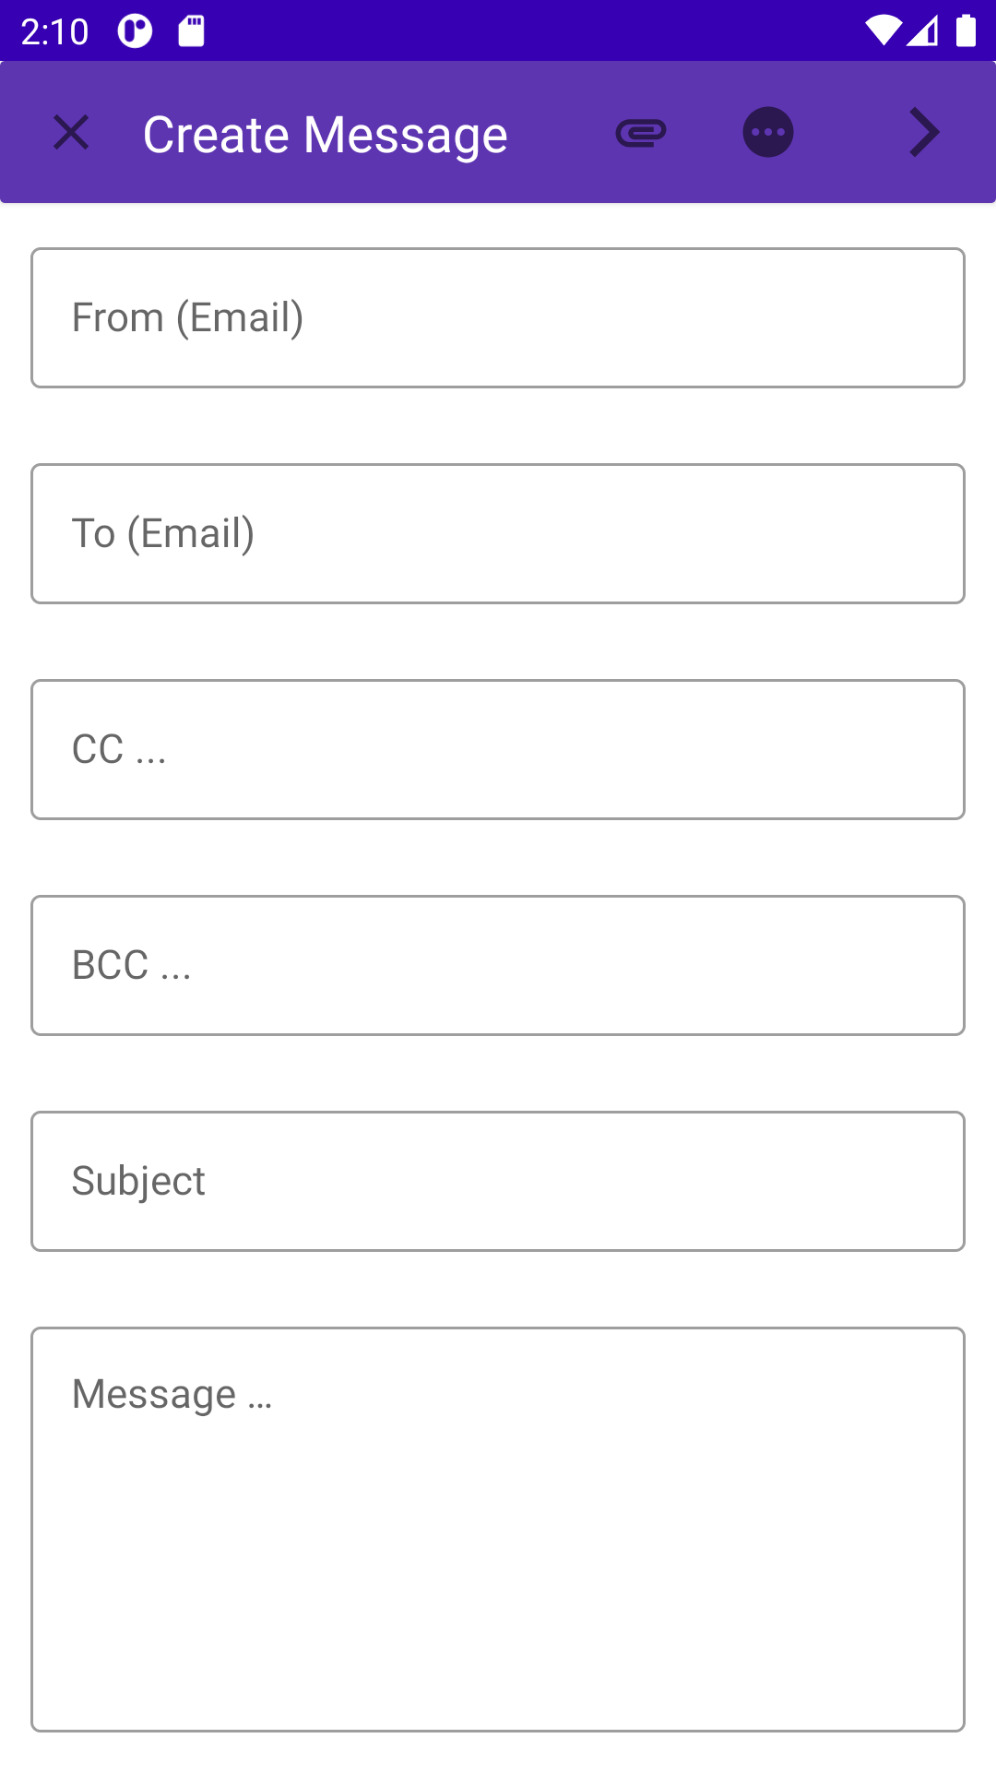Screen dimensions: 996x1777
Task: Click the battery icon in status bar
Action: tap(965, 31)
